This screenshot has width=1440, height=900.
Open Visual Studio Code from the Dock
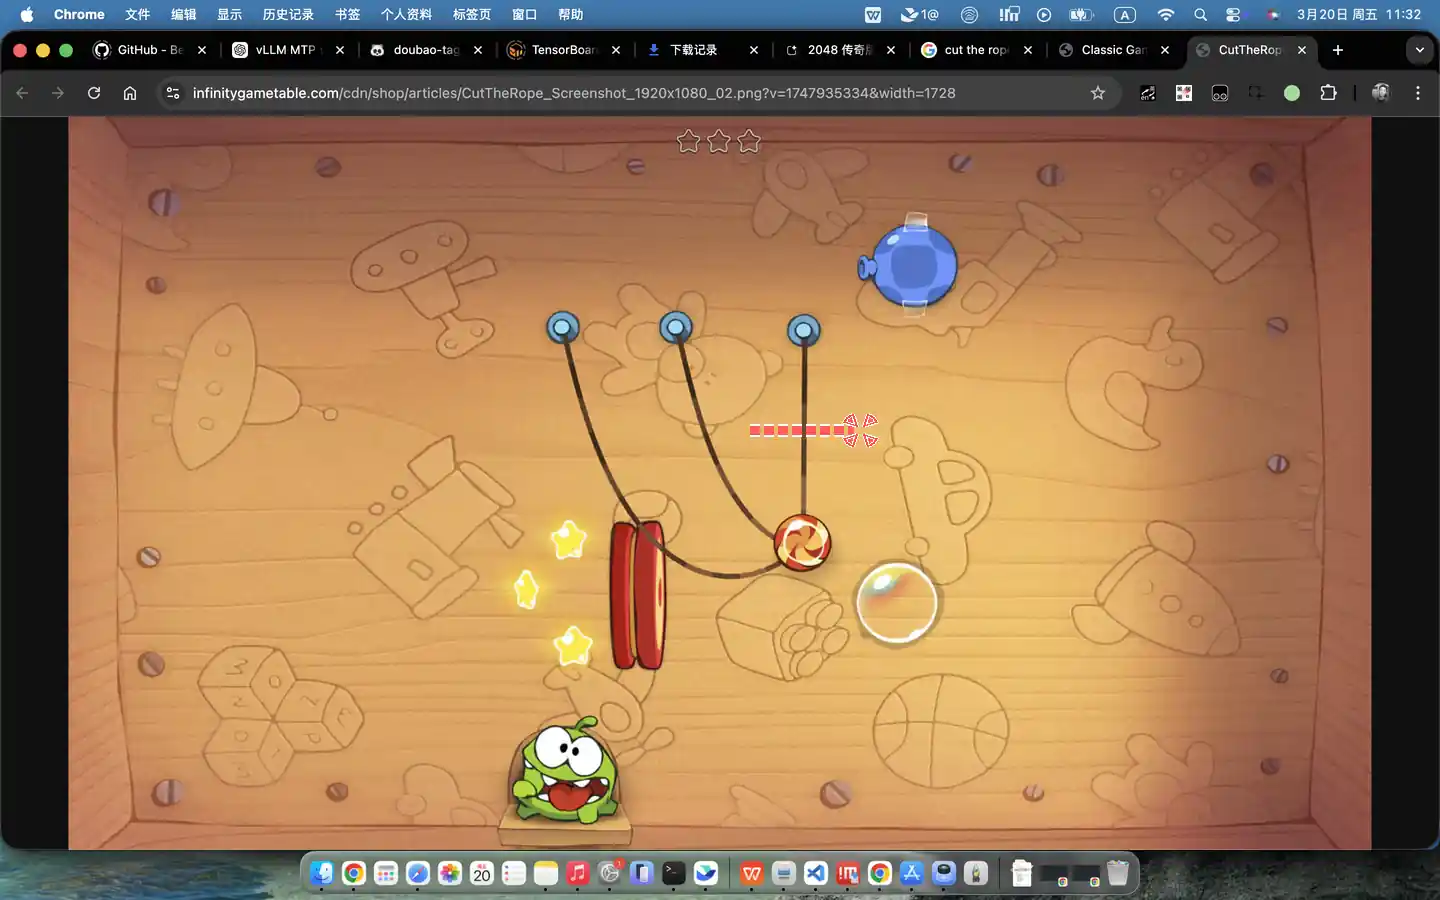pos(816,873)
